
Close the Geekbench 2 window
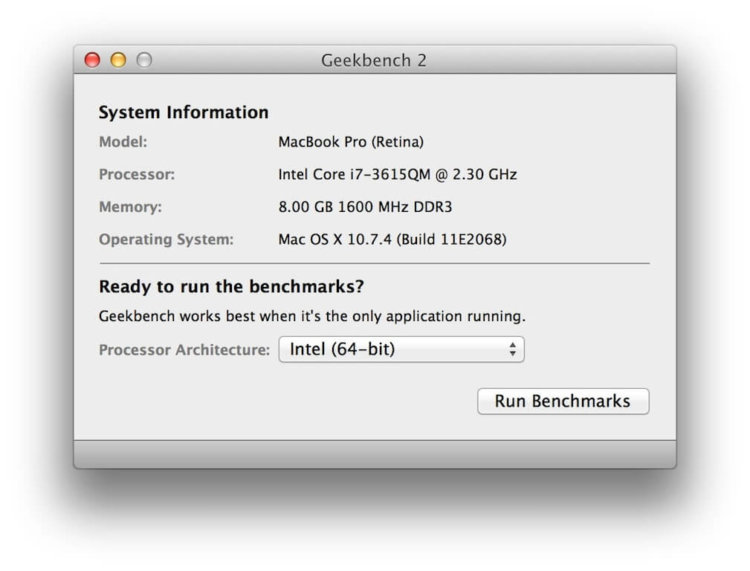click(x=92, y=60)
